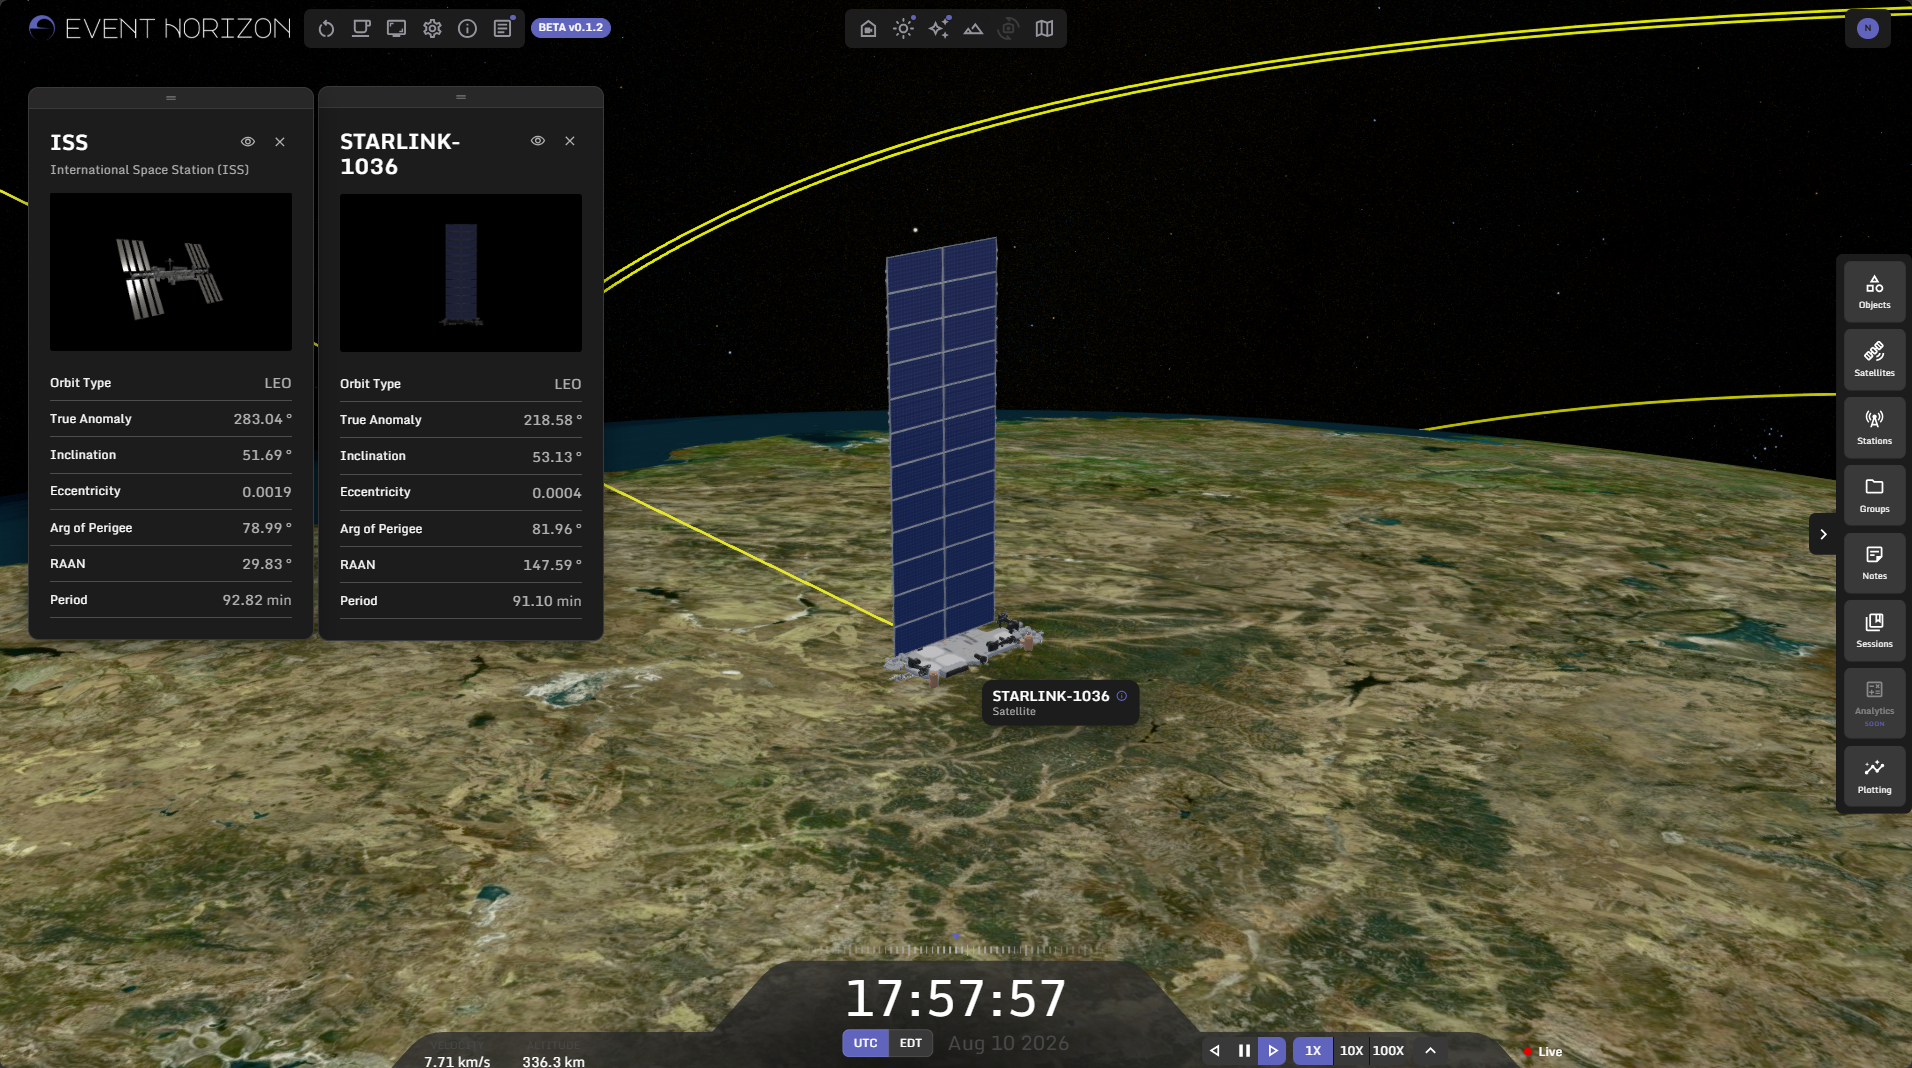Switch time zone to UTC
Screen dimensions: 1912x1068
coord(865,1043)
